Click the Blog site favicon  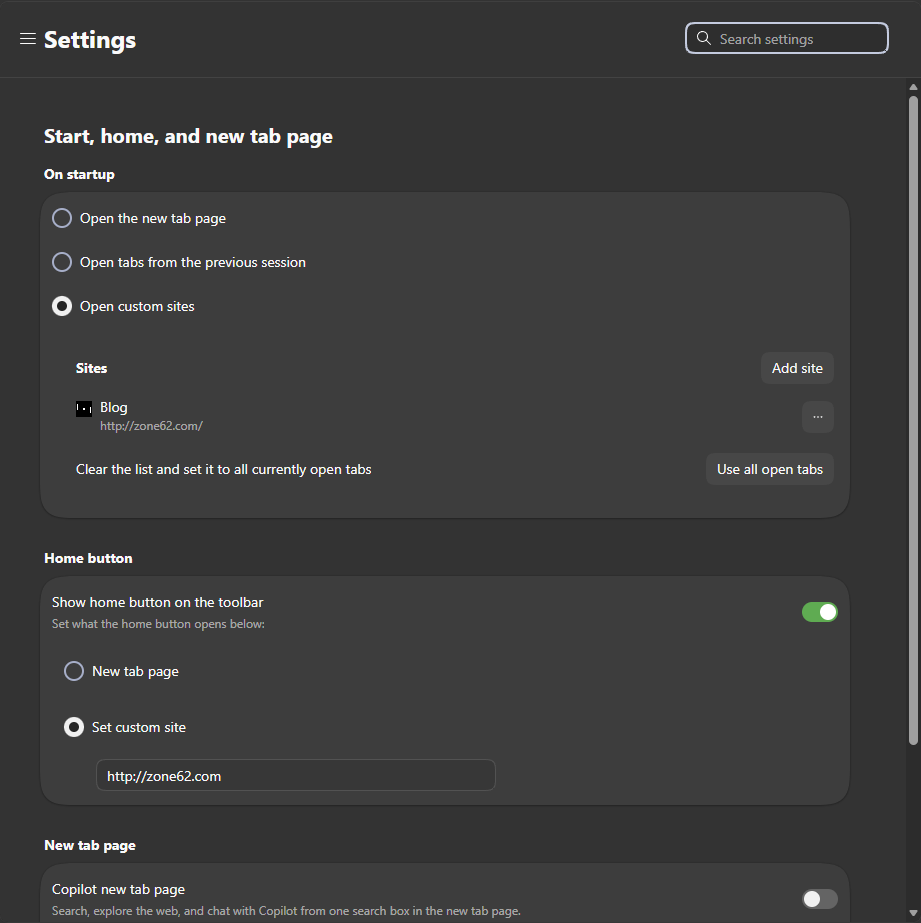tap(84, 409)
